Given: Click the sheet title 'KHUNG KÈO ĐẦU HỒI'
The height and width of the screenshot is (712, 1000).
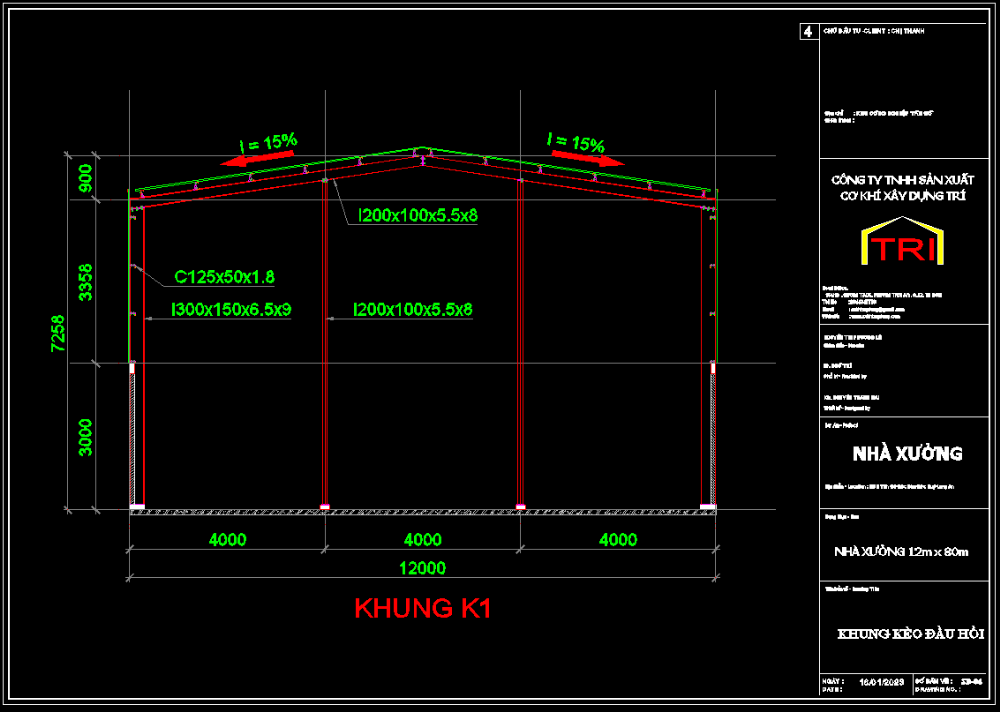Looking at the screenshot, I should 910,634.
